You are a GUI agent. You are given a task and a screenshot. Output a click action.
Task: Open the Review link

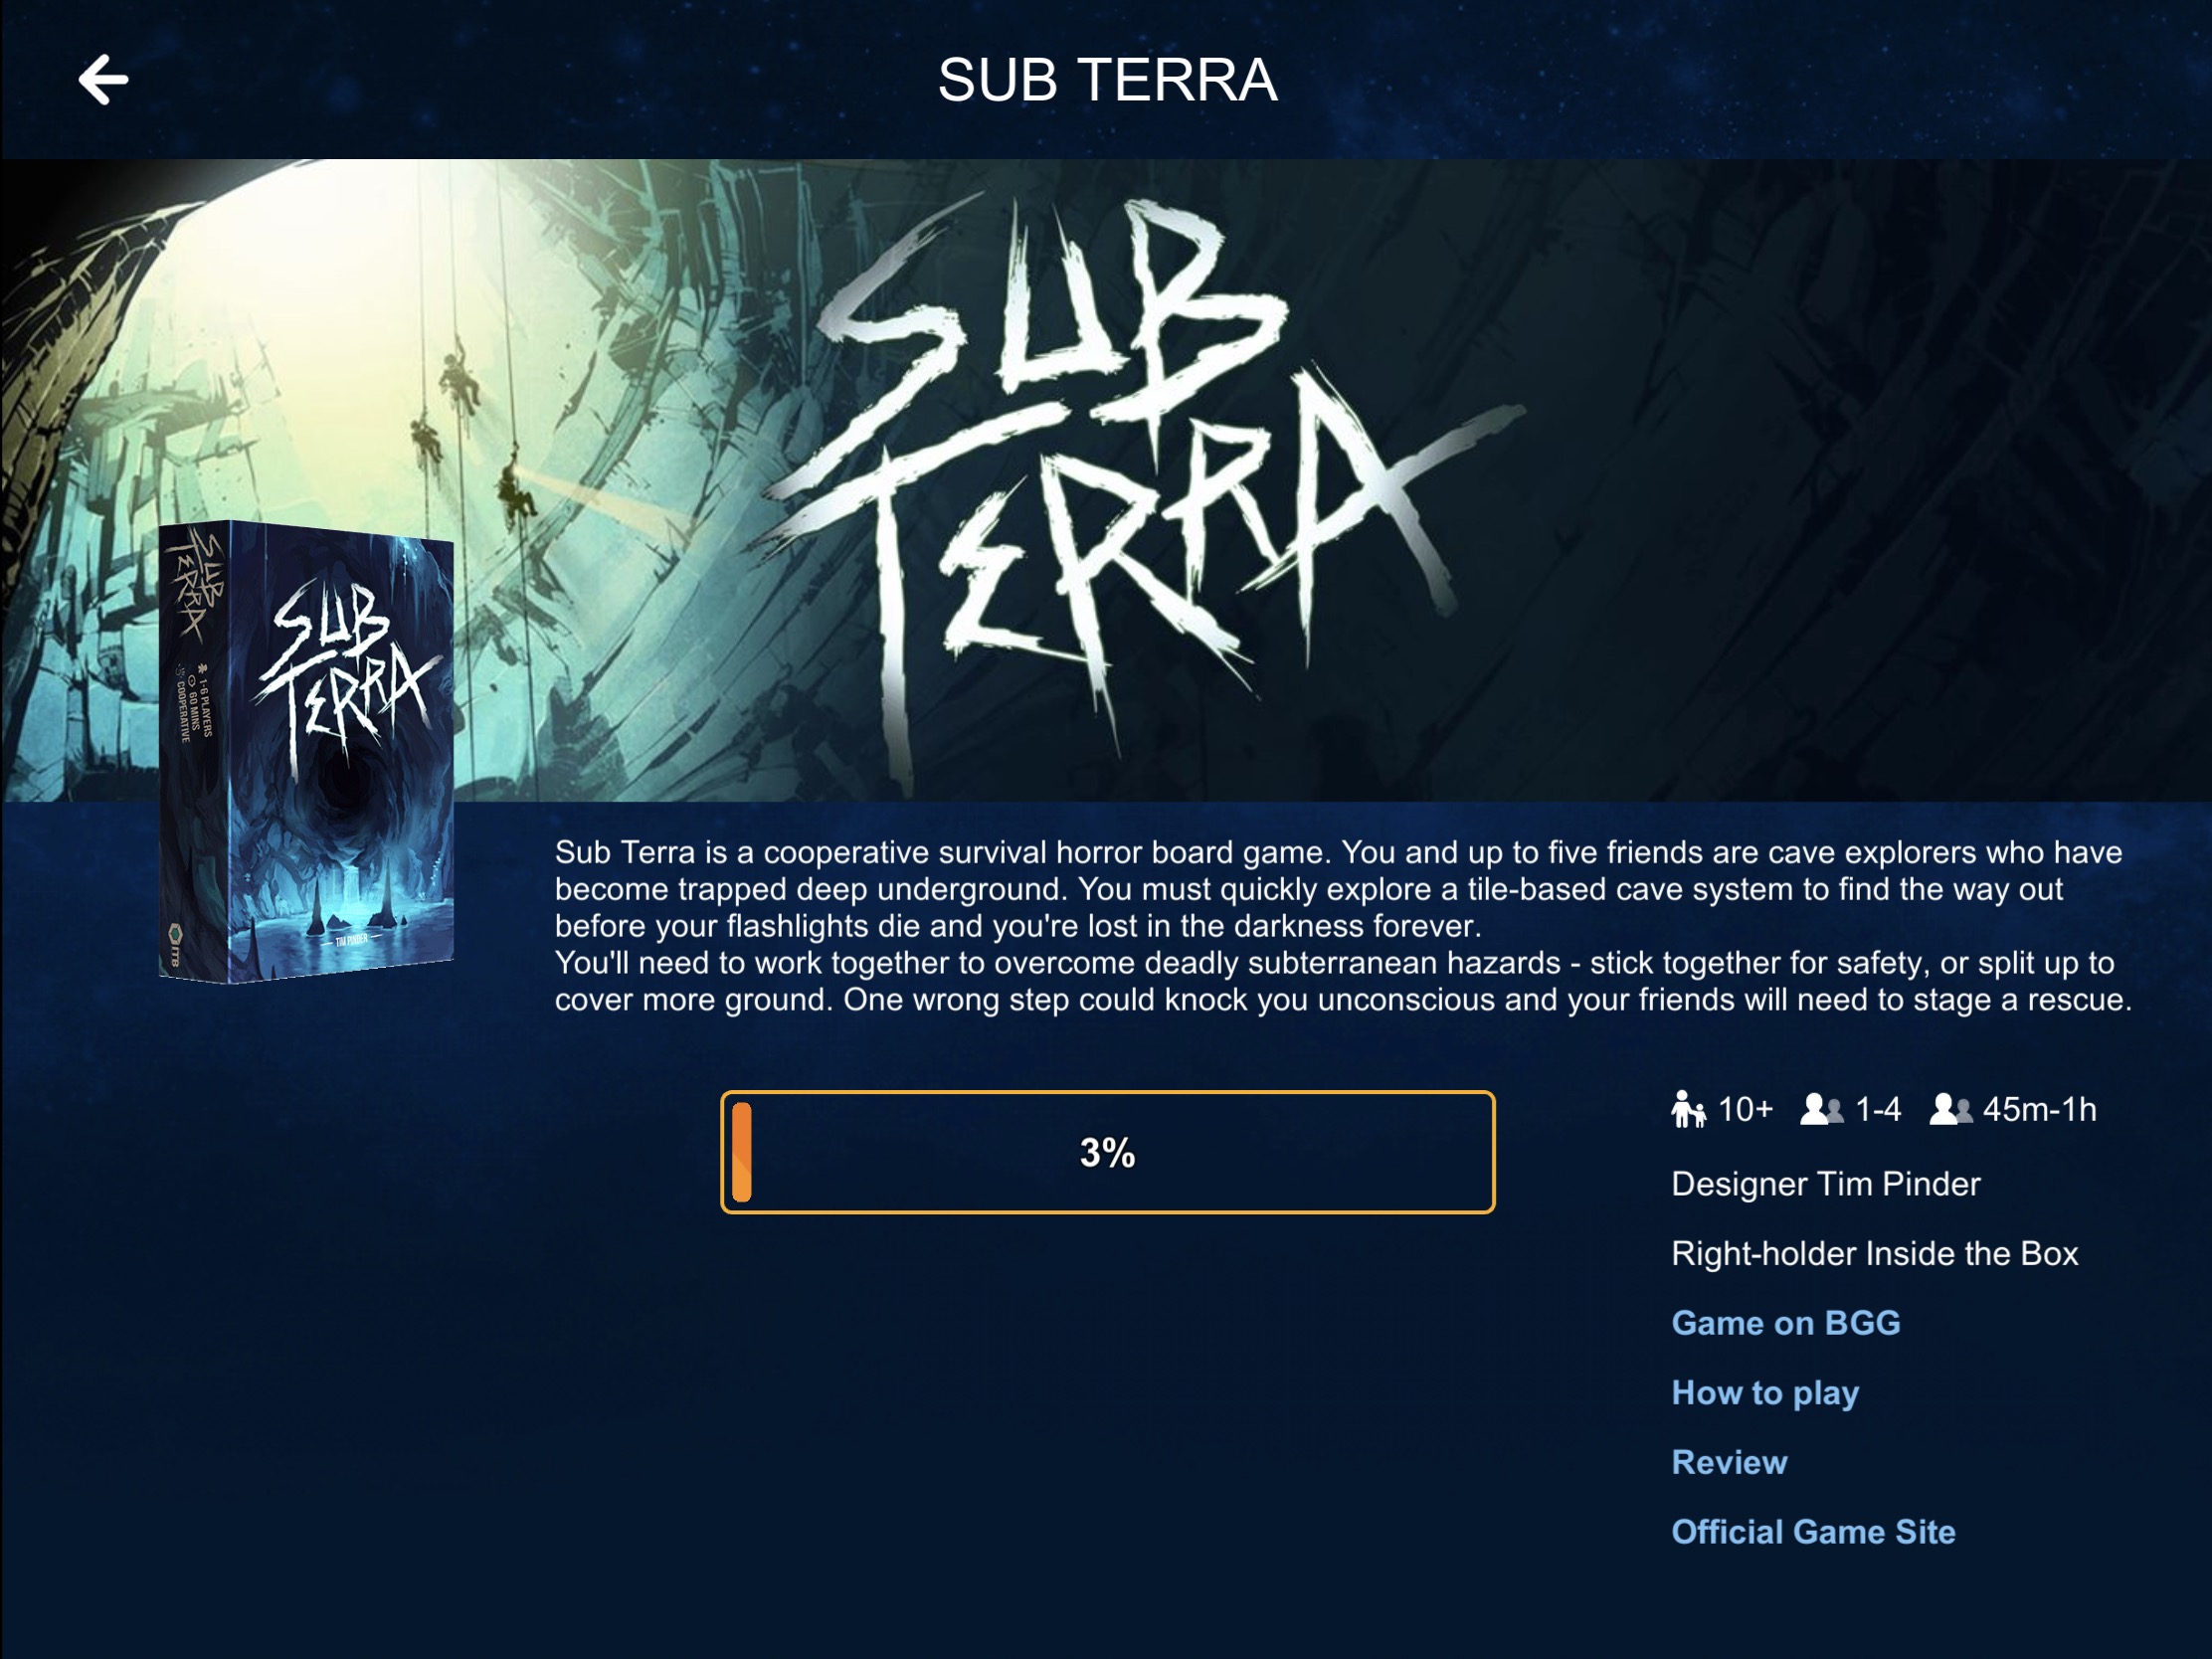1730,1462
